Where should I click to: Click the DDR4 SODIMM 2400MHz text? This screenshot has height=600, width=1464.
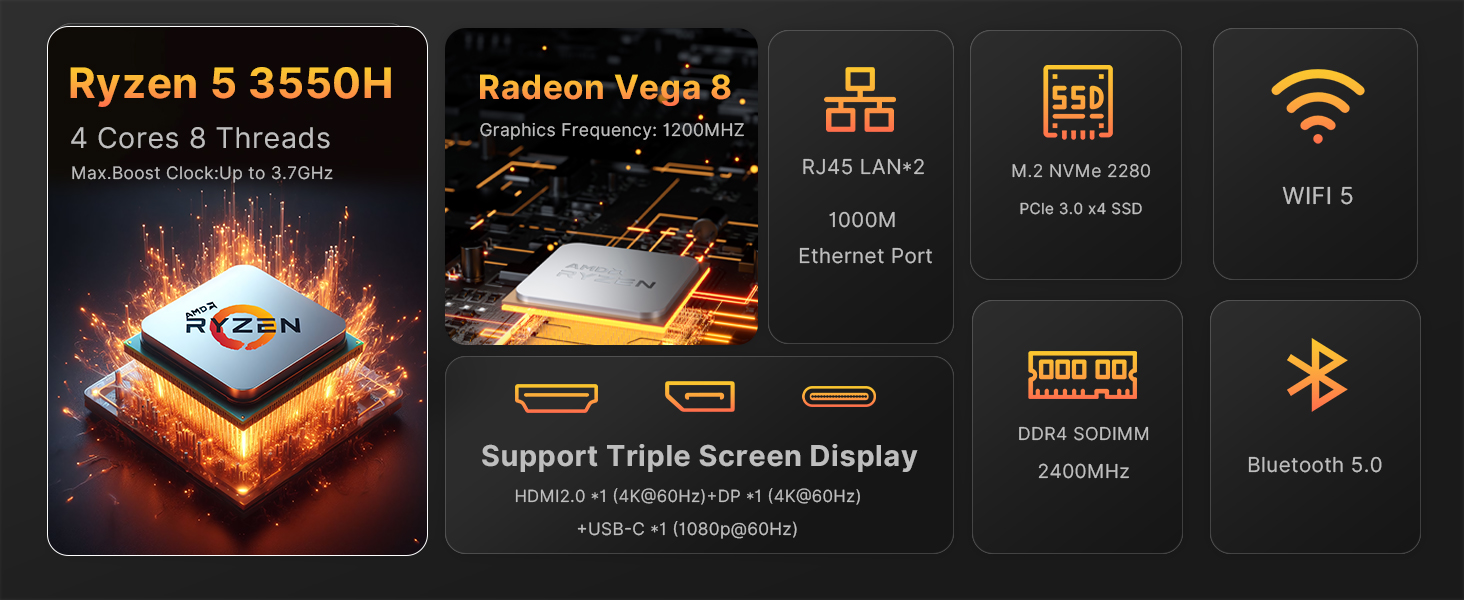point(1083,452)
